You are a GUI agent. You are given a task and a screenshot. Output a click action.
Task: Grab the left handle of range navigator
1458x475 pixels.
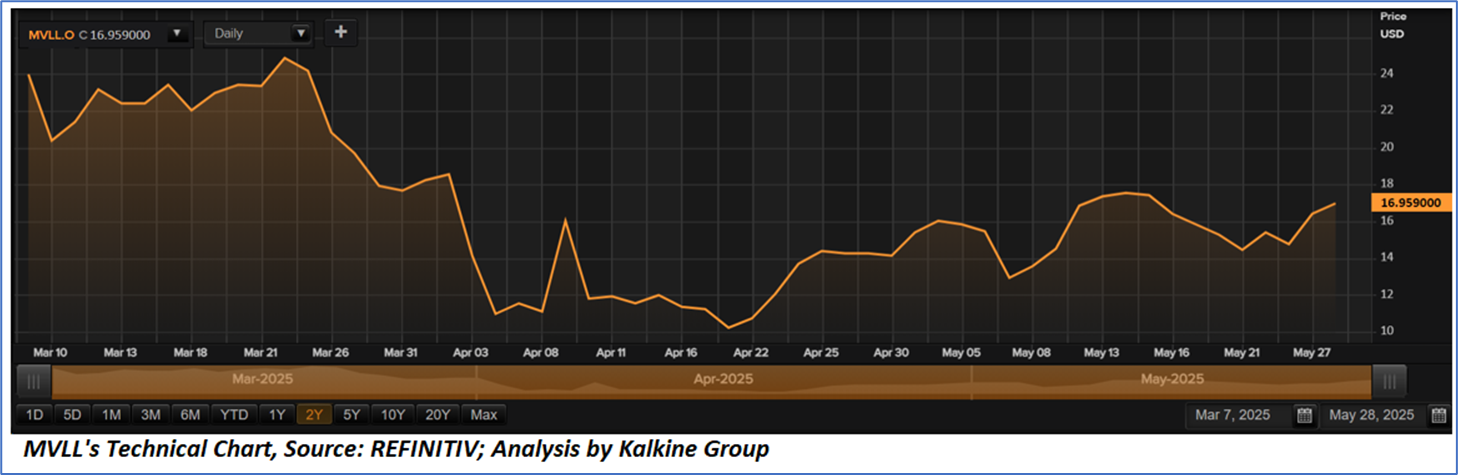coord(35,380)
